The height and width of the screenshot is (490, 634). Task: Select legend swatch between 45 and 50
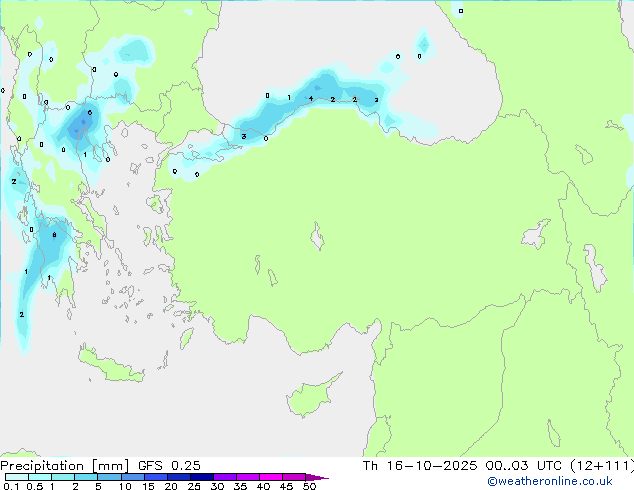294,477
